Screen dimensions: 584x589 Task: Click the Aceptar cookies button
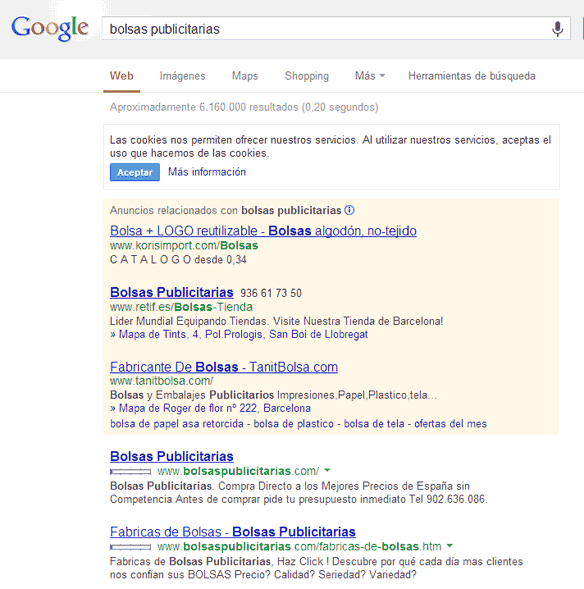(x=135, y=172)
